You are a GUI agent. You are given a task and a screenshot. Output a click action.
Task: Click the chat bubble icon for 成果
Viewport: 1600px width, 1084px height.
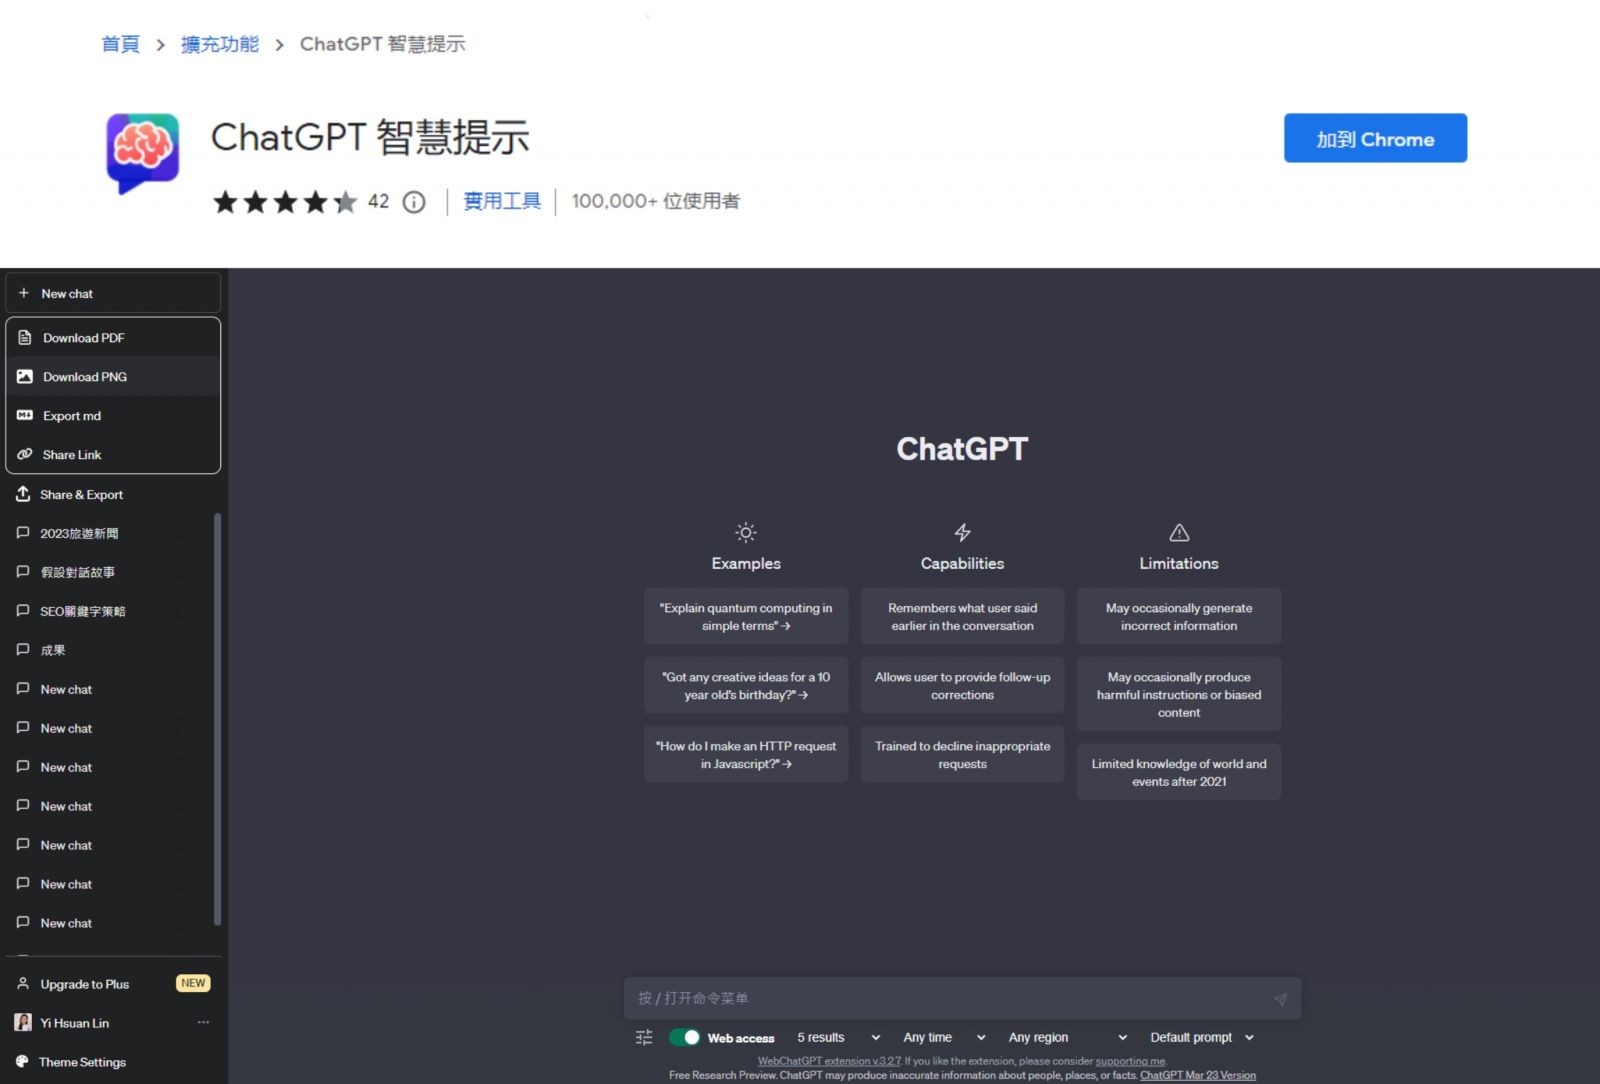(23, 650)
